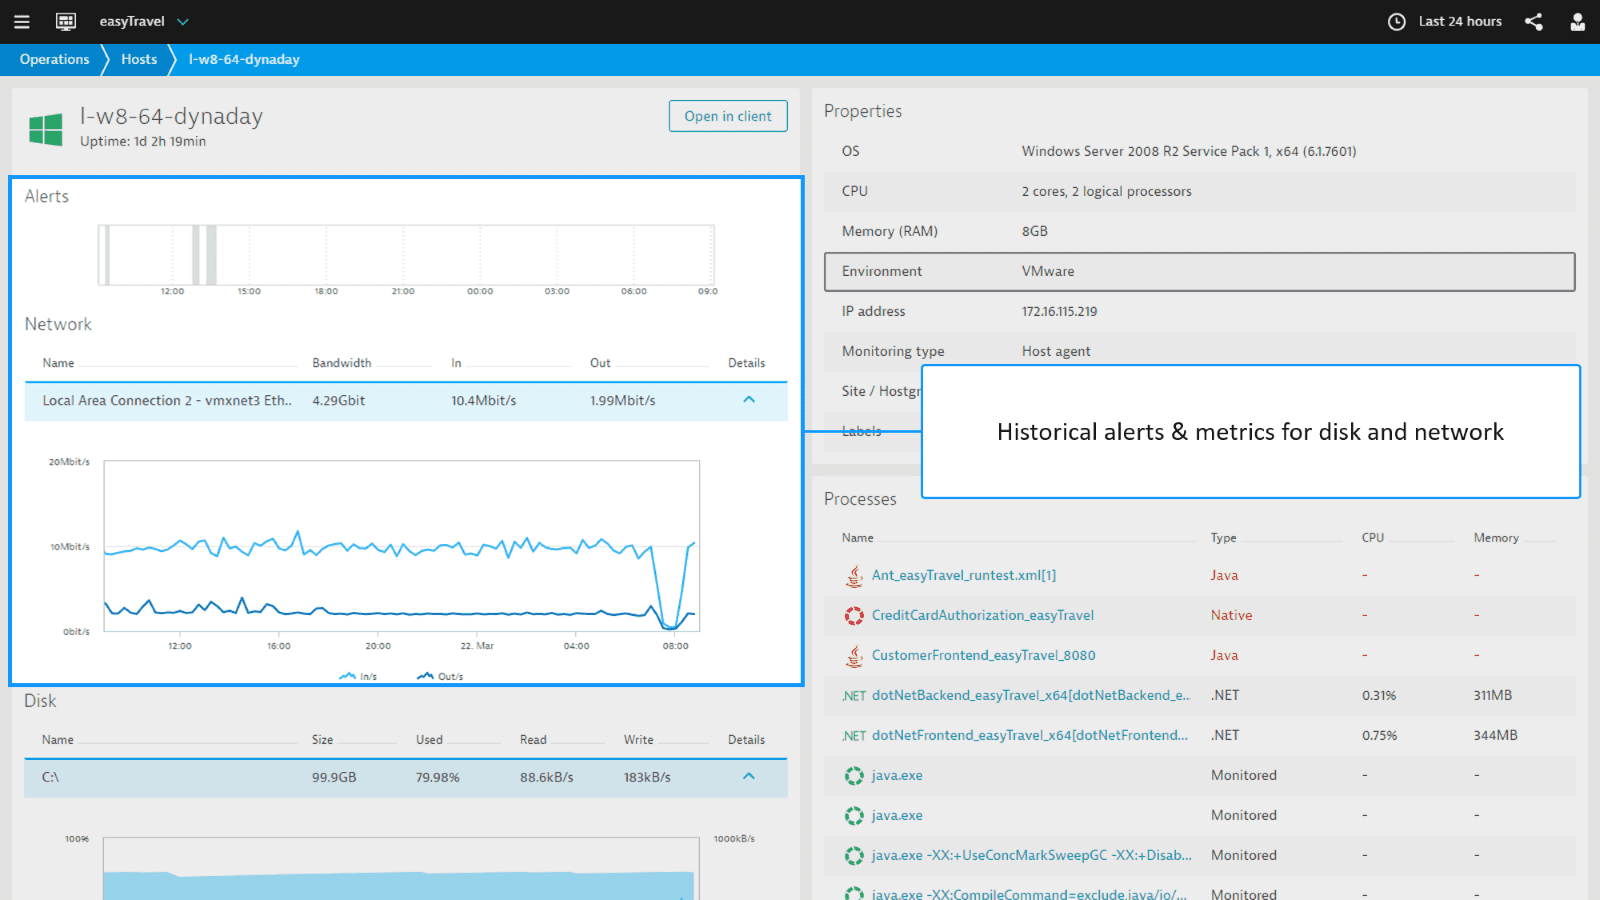
Task: Click the 311MB memory value
Action: point(1492,695)
